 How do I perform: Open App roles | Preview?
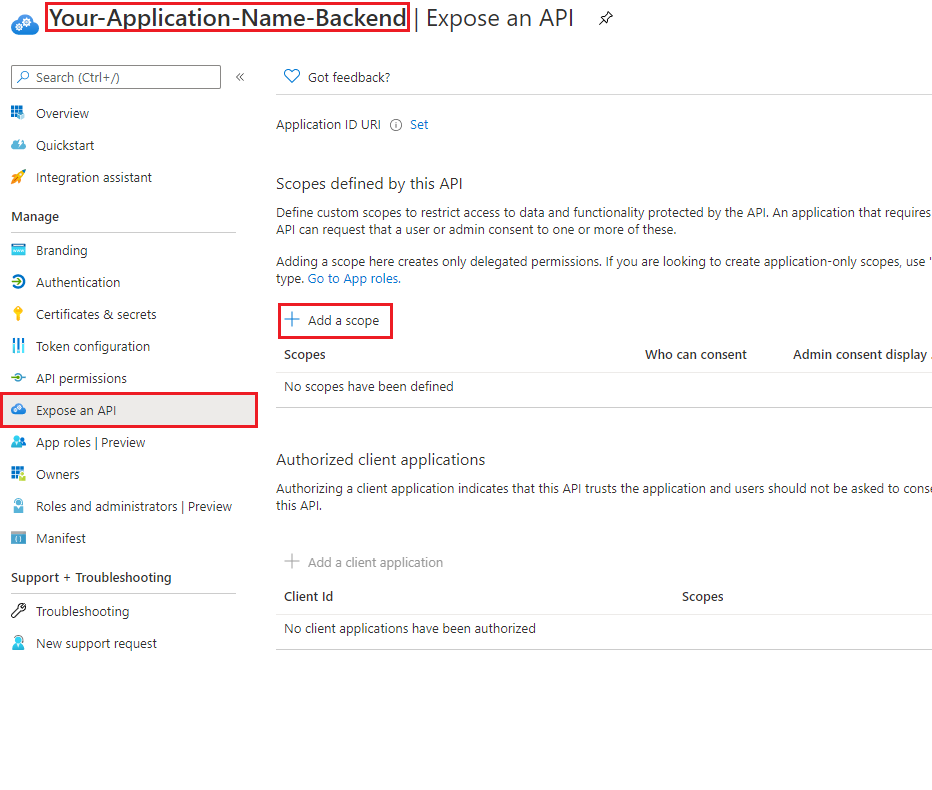(90, 443)
